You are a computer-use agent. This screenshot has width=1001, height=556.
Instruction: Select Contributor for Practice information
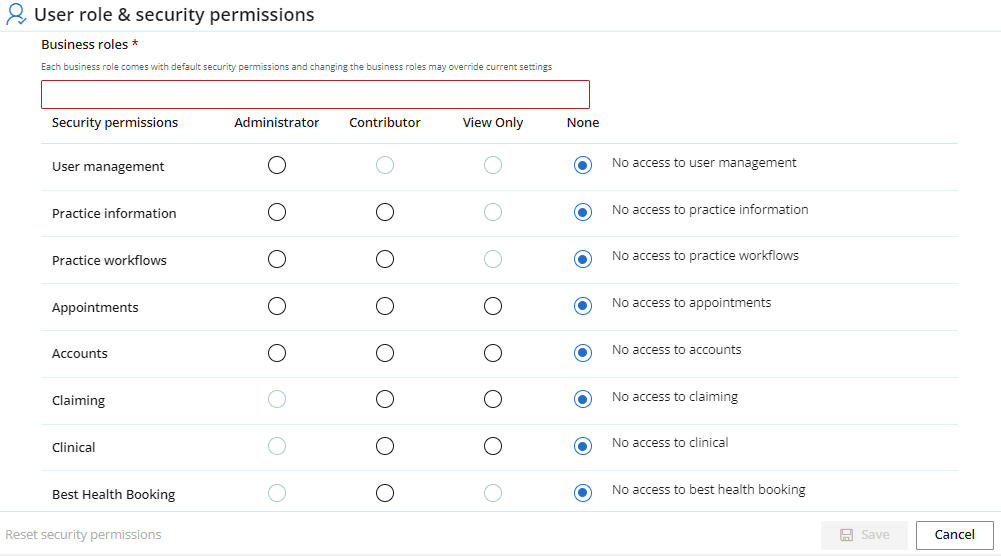384,212
